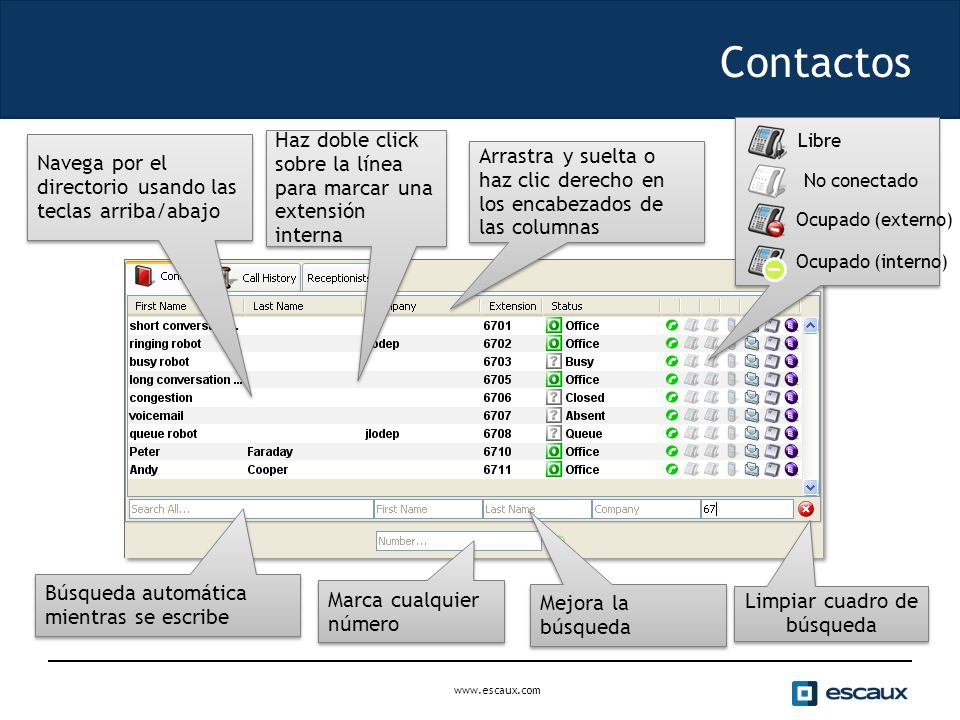Click the 'Queue' status text

click(584, 433)
